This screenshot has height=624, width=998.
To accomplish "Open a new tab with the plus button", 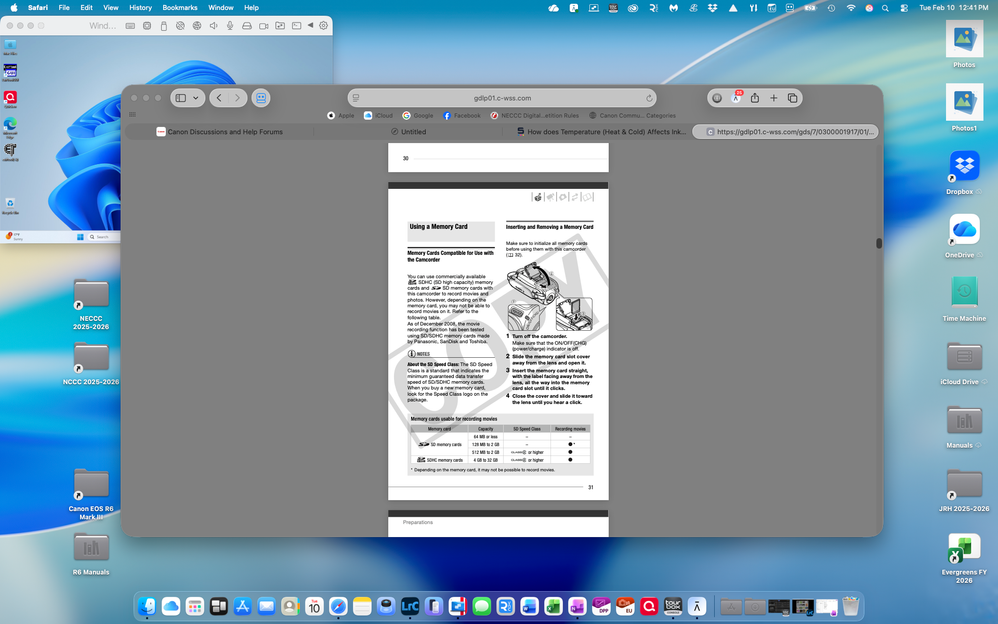I will click(x=773, y=98).
